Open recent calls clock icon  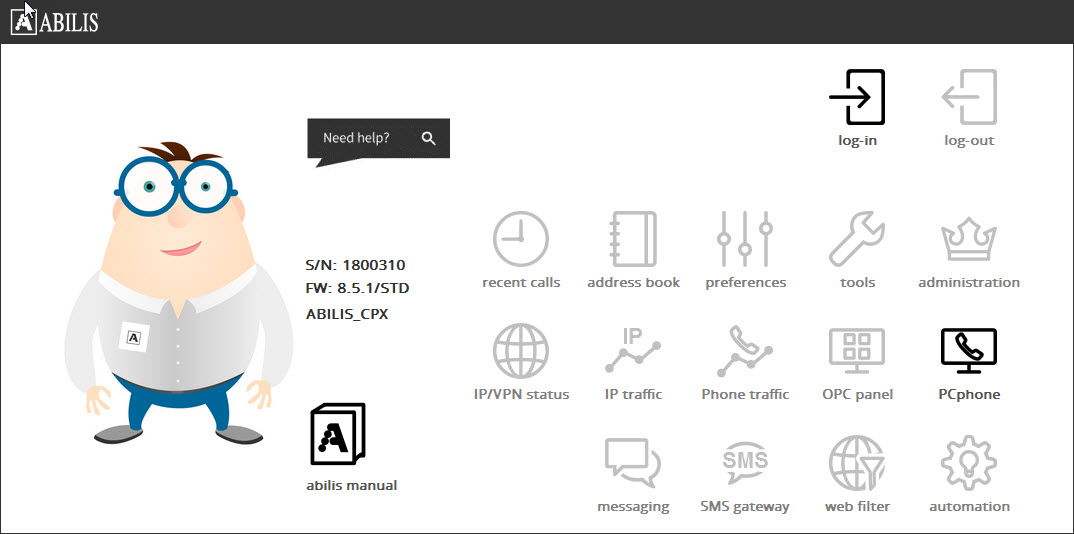point(521,238)
